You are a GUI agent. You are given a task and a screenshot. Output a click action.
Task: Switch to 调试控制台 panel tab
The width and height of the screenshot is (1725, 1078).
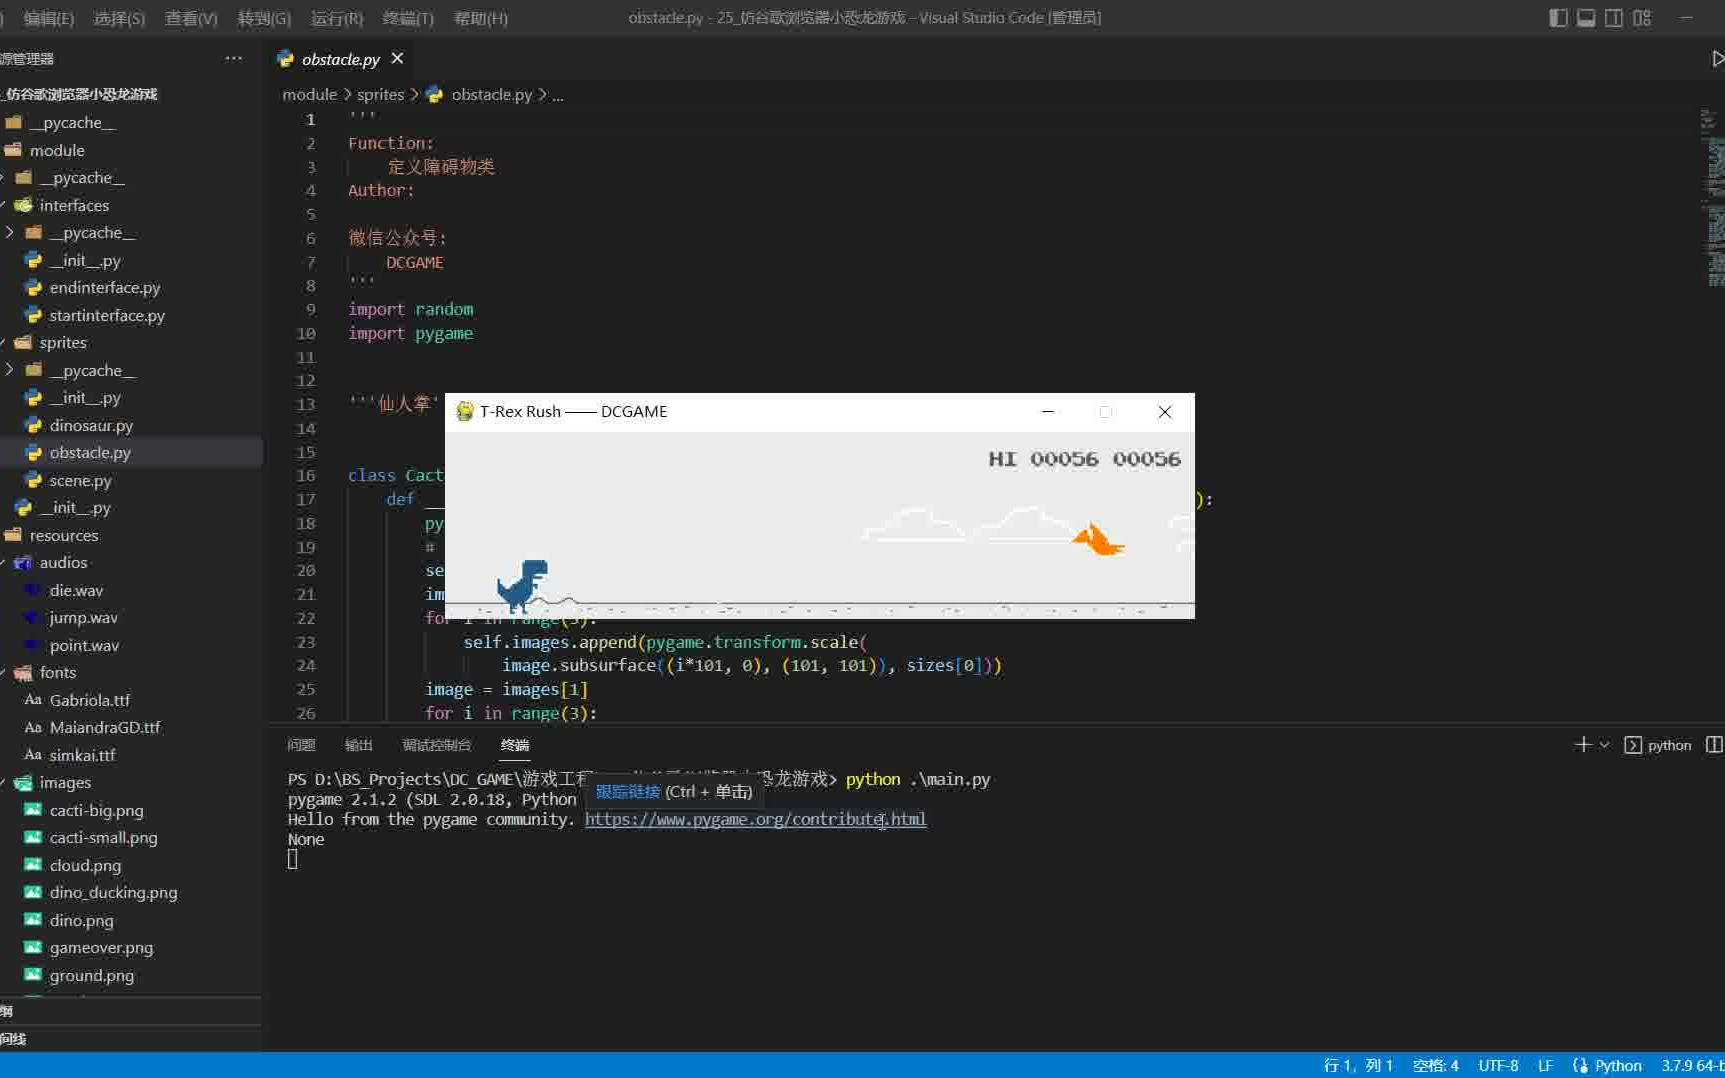(x=436, y=745)
